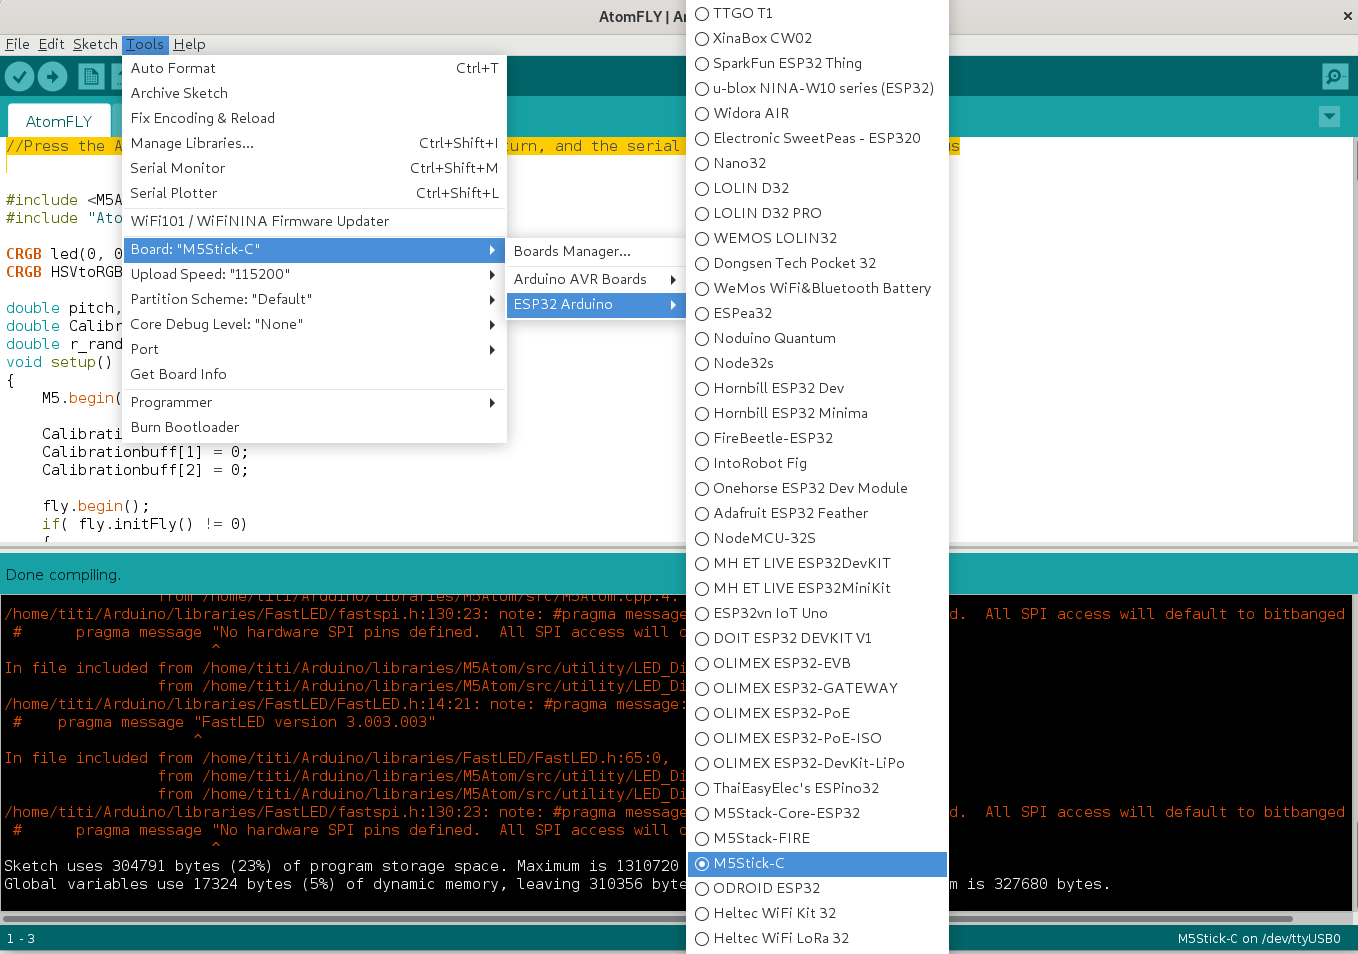The height and width of the screenshot is (954, 1358).
Task: Open the sketch tab dropdown arrow
Action: pos(1329,117)
